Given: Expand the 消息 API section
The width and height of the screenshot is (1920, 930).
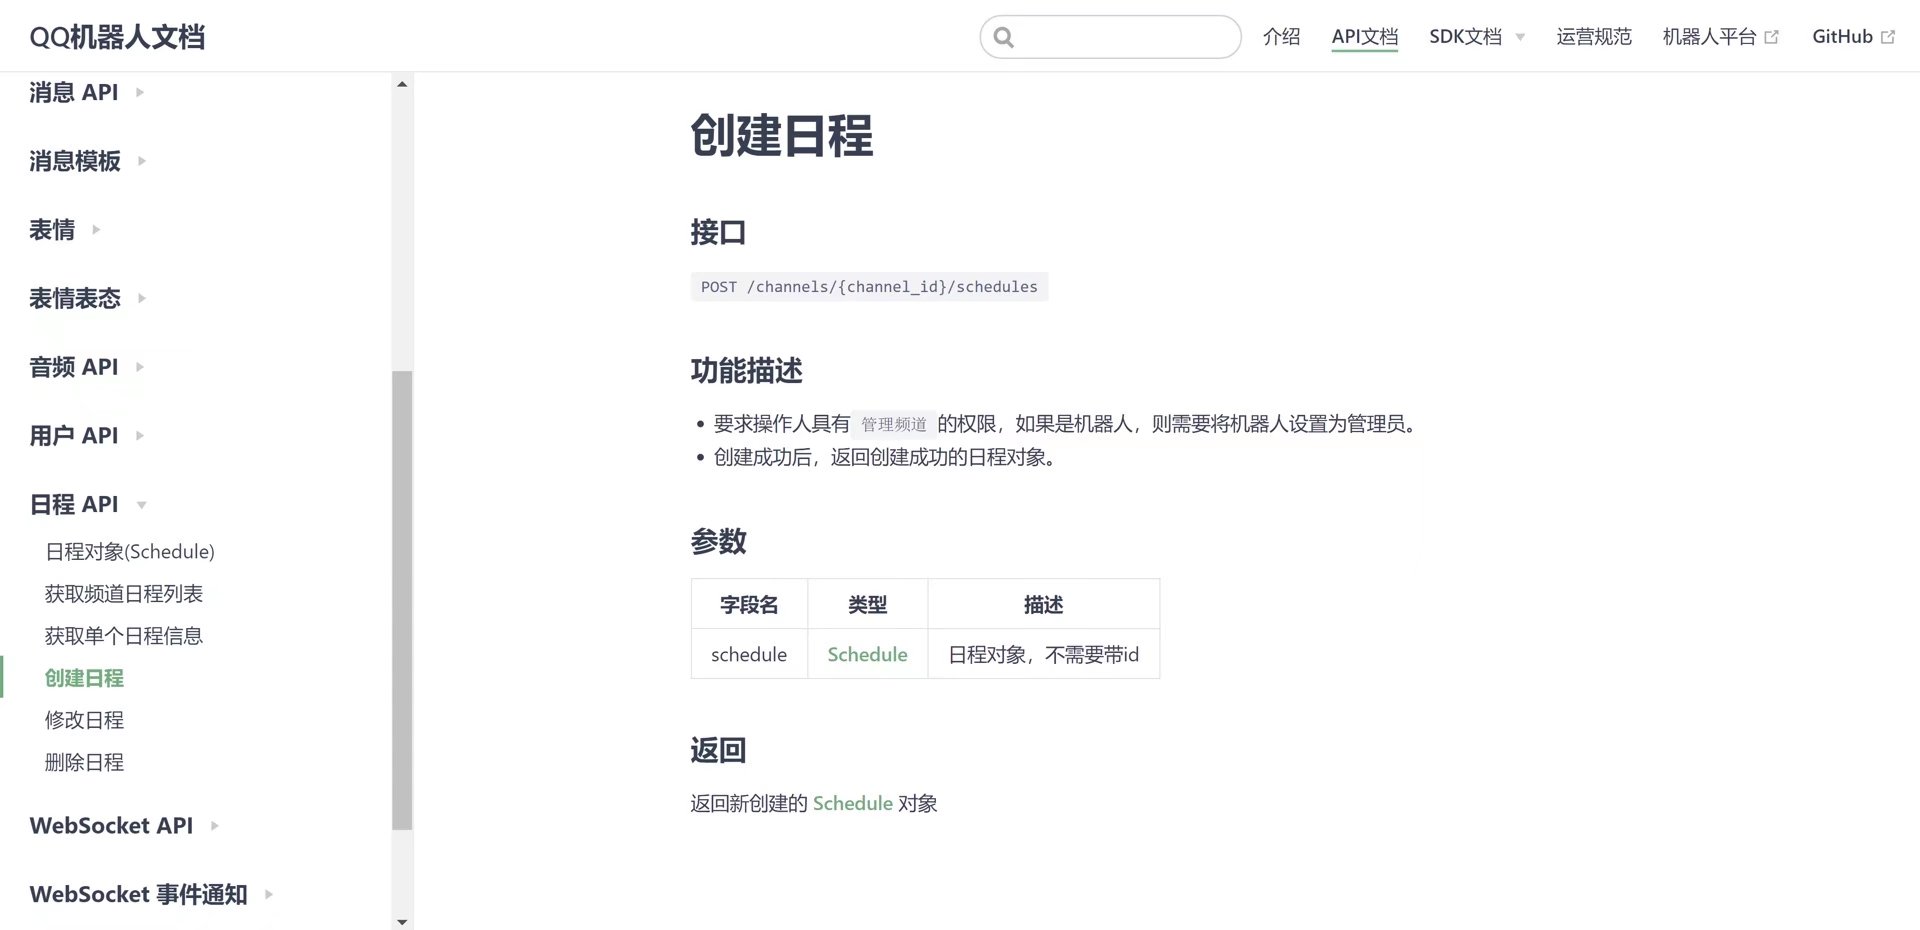Looking at the screenshot, I should (74, 92).
